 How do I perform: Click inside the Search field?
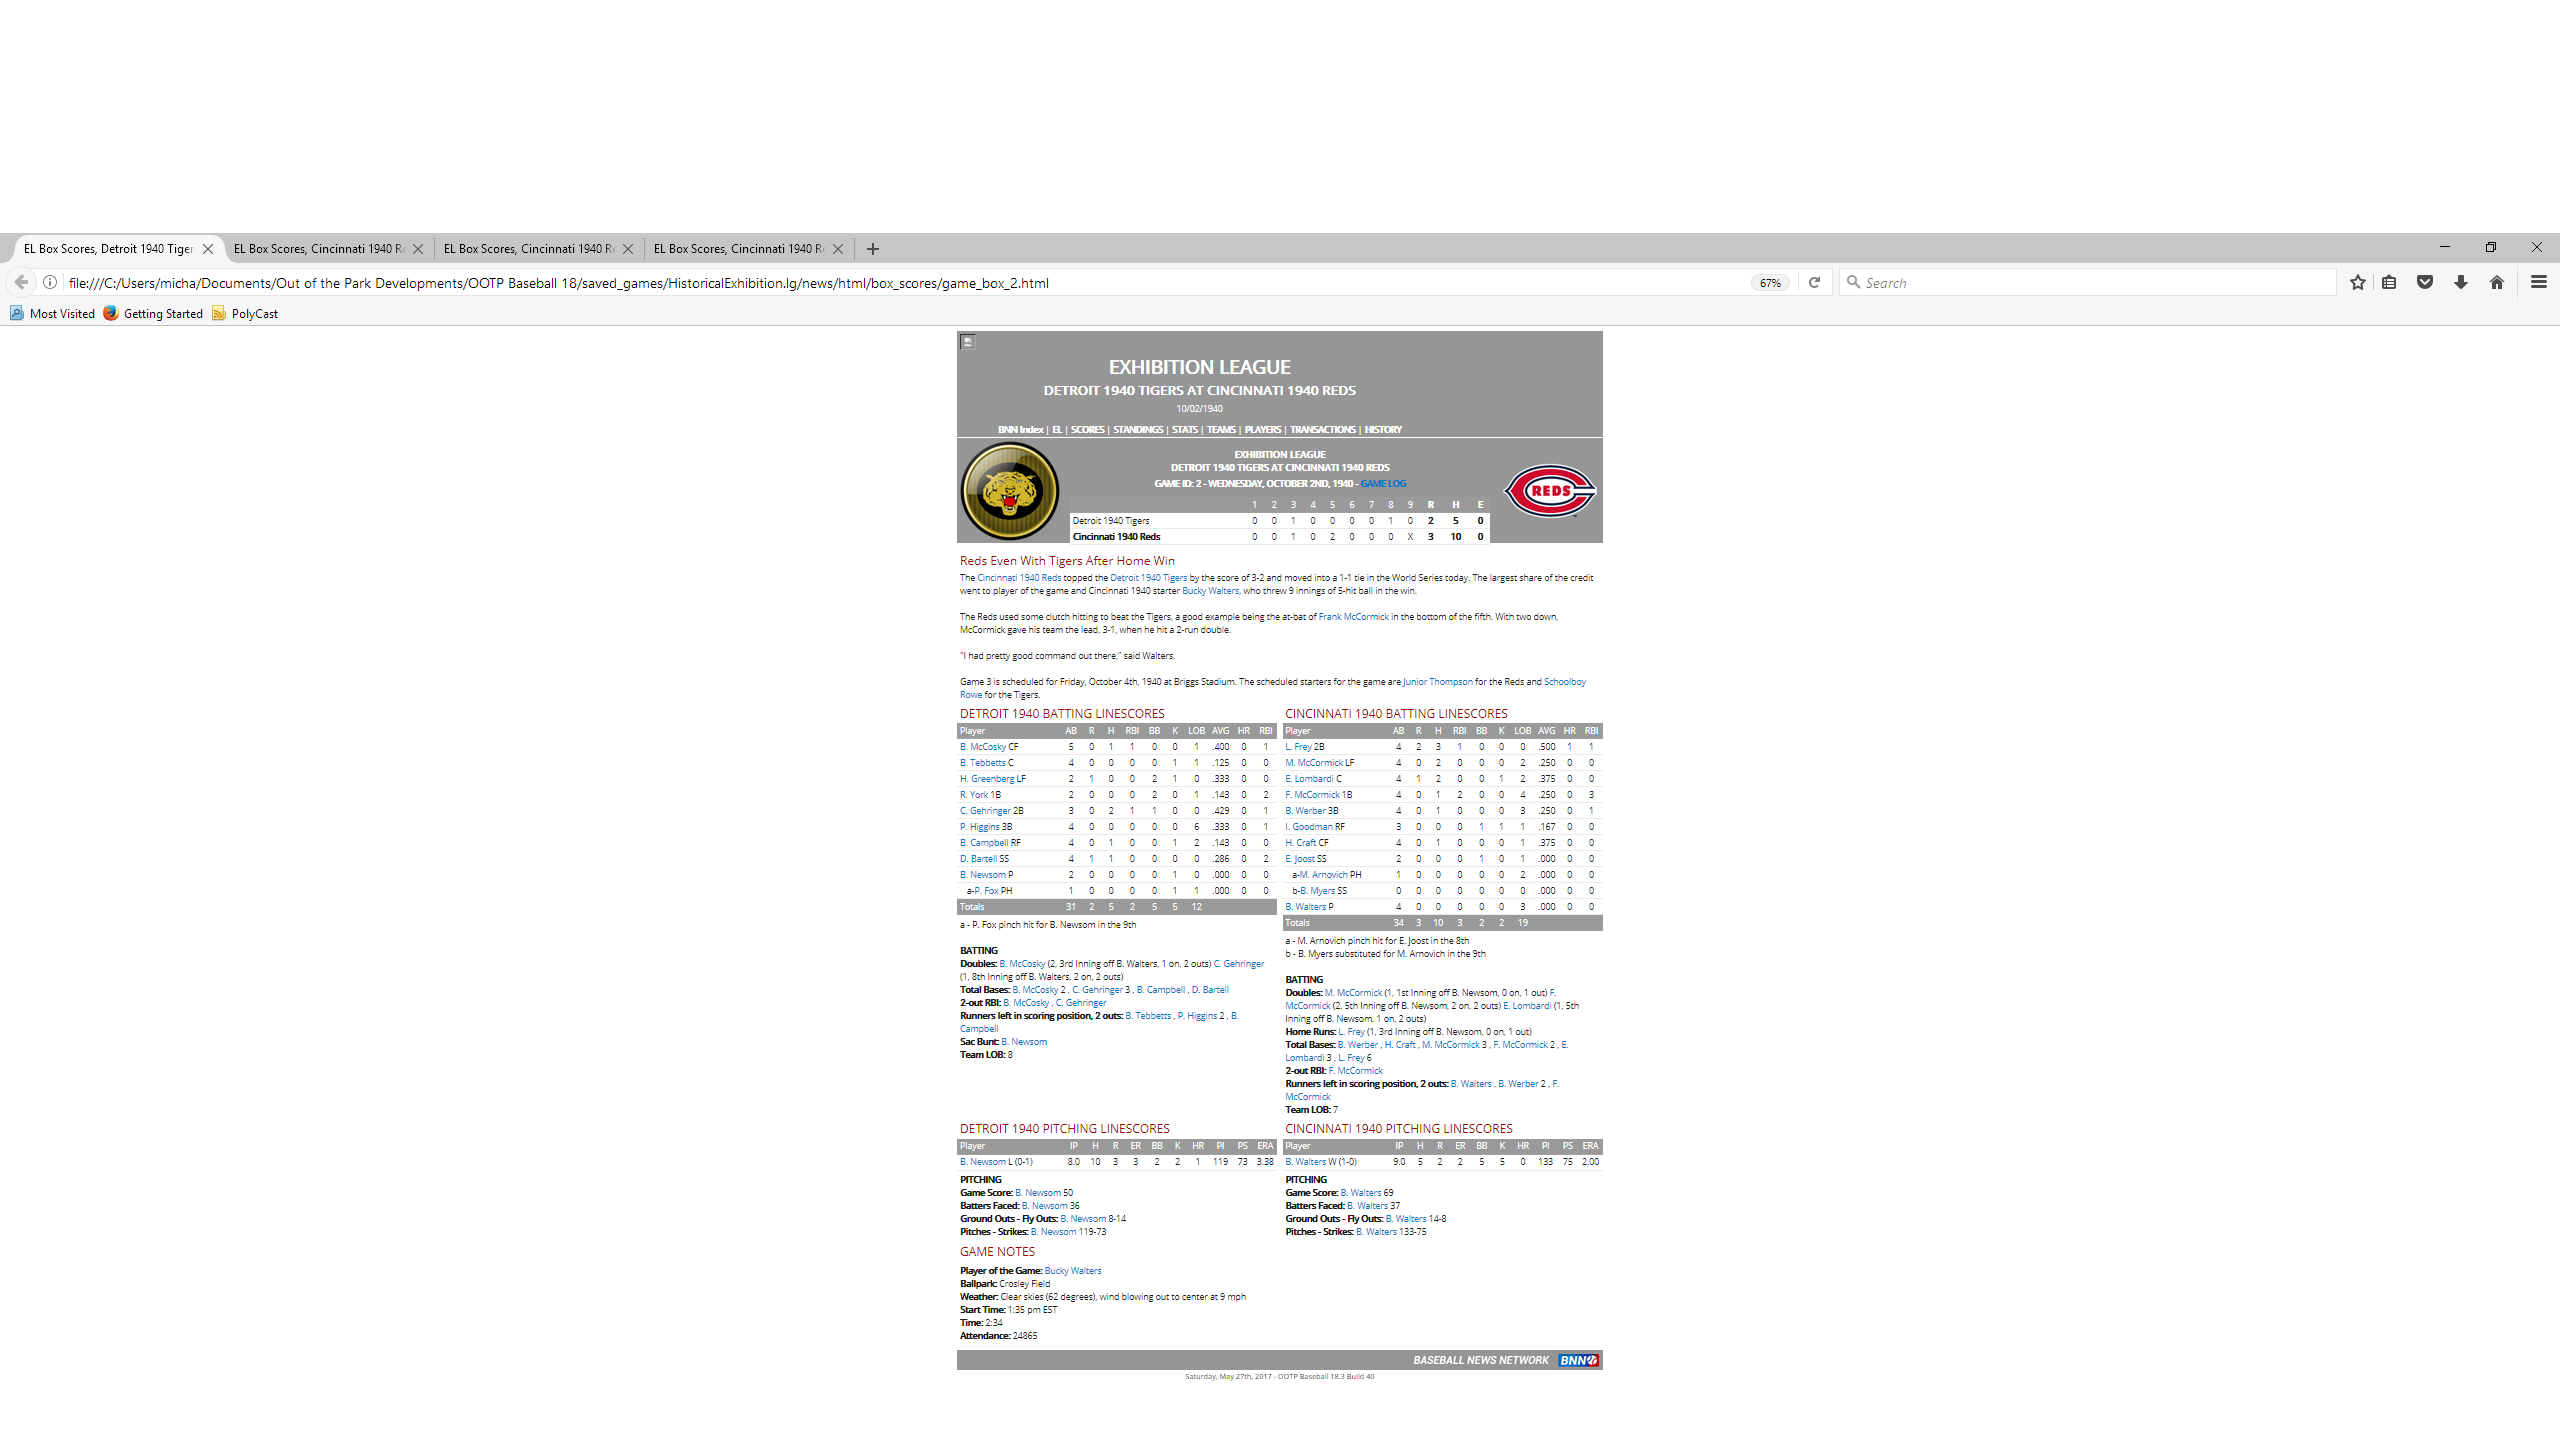point(2090,283)
